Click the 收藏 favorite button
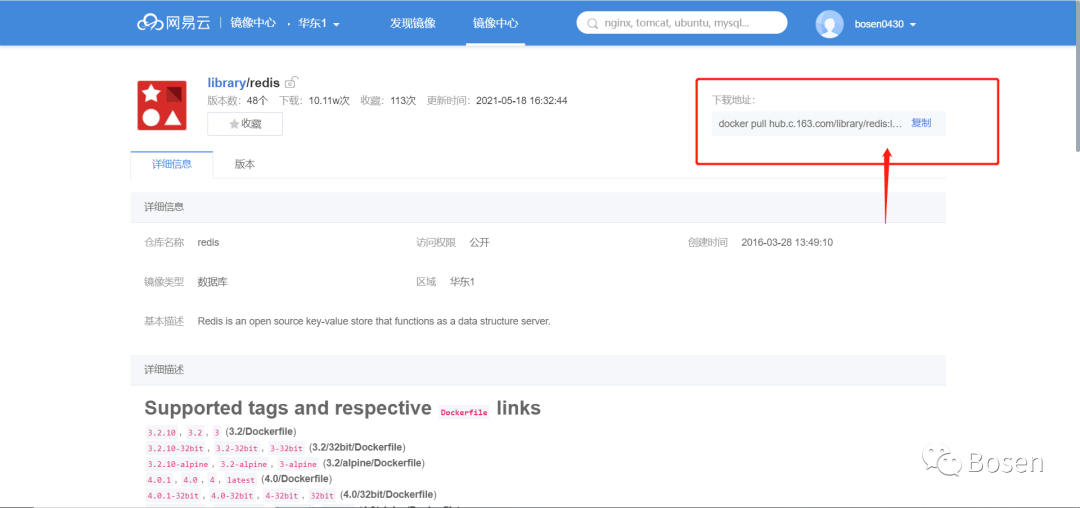 pos(245,124)
